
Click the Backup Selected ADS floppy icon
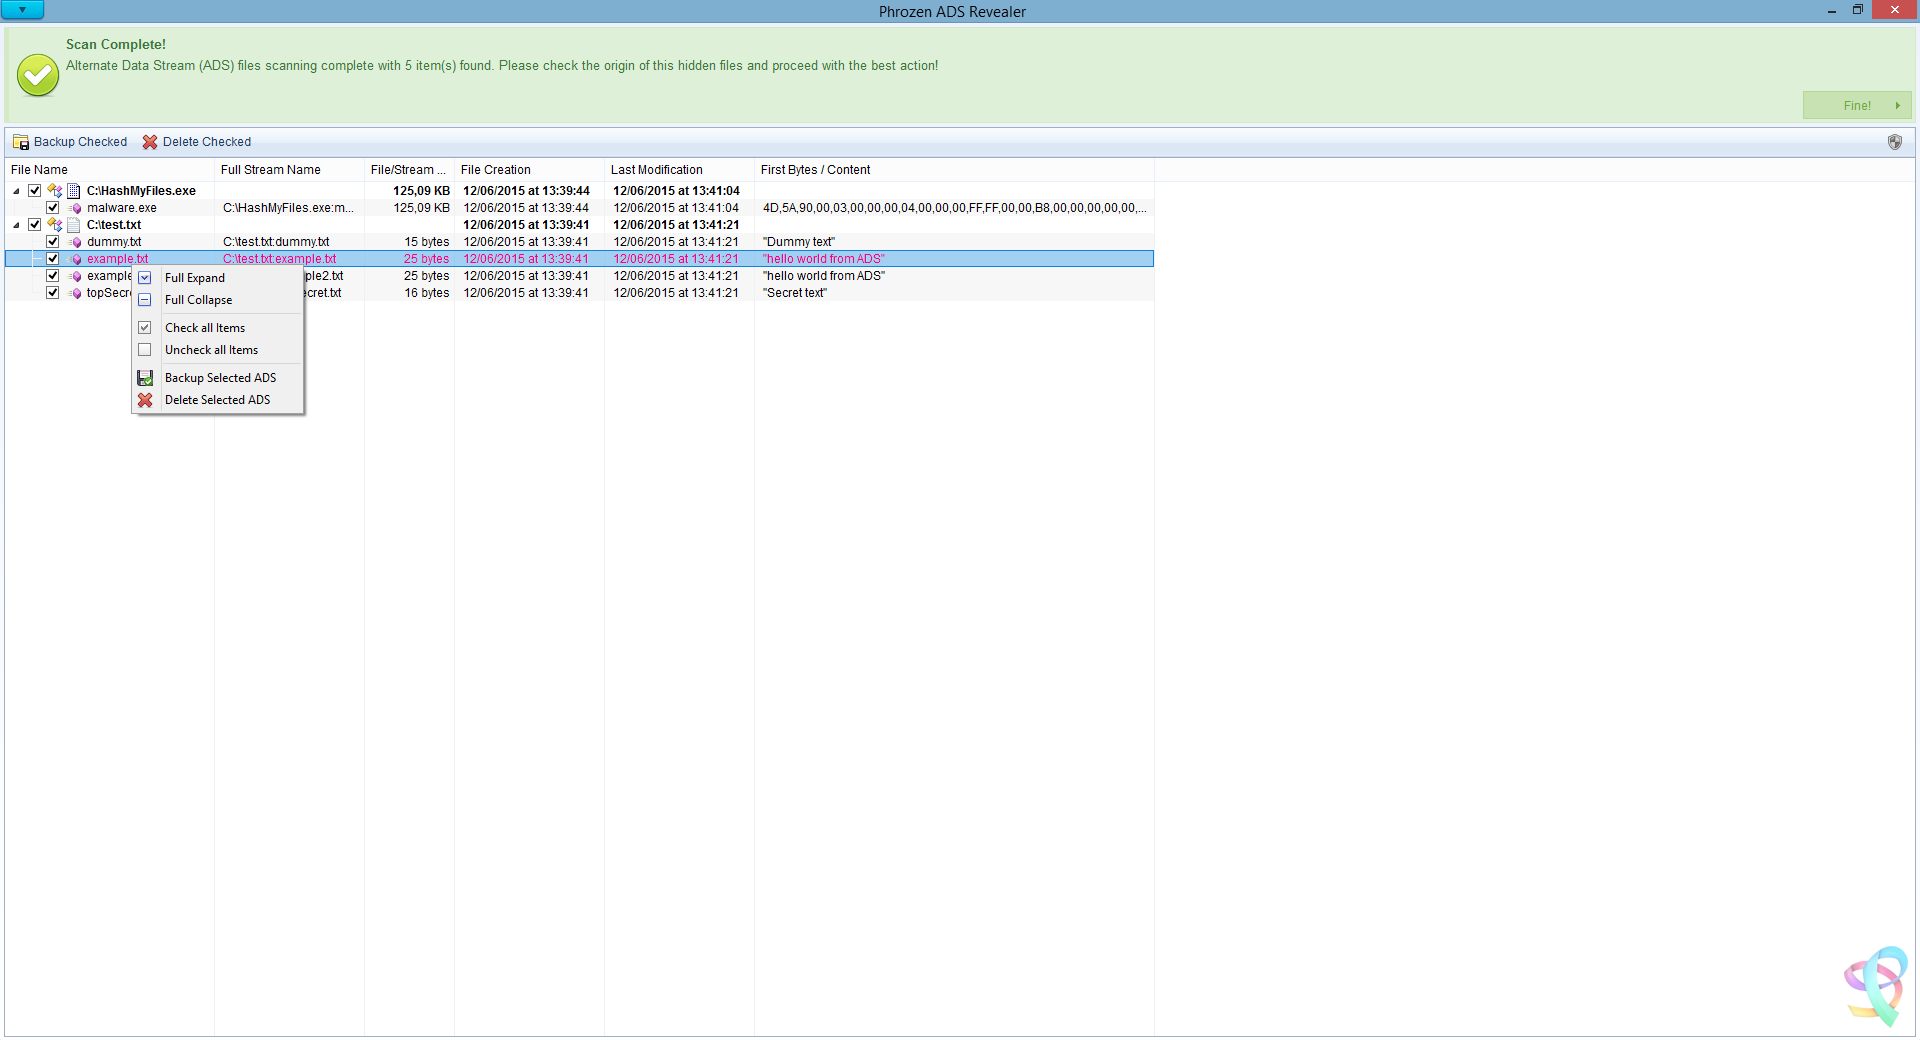(145, 378)
